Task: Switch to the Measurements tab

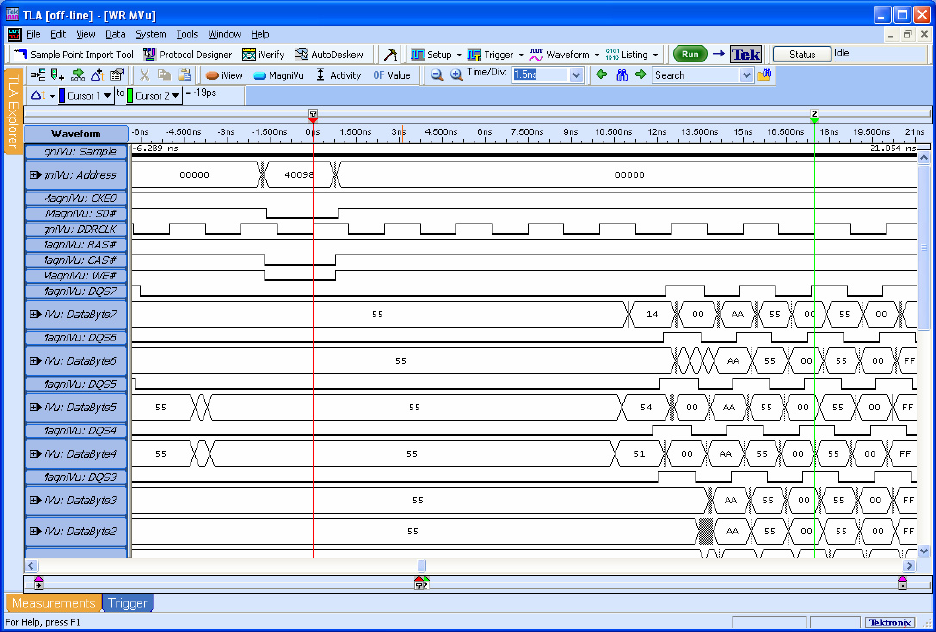Action: point(53,603)
